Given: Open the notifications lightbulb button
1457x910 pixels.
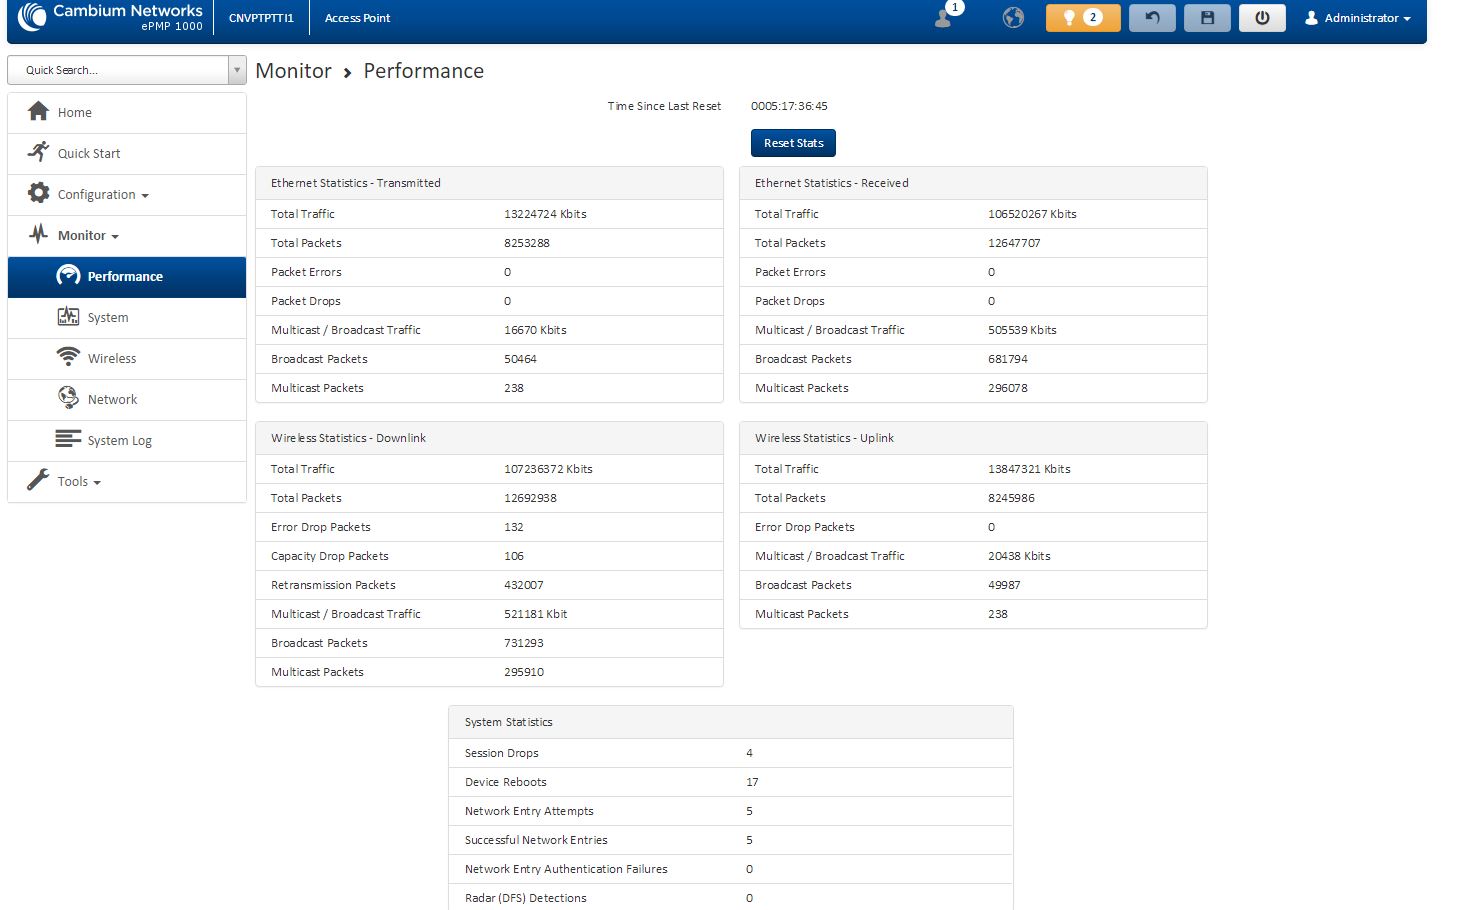Looking at the screenshot, I should (1082, 18).
